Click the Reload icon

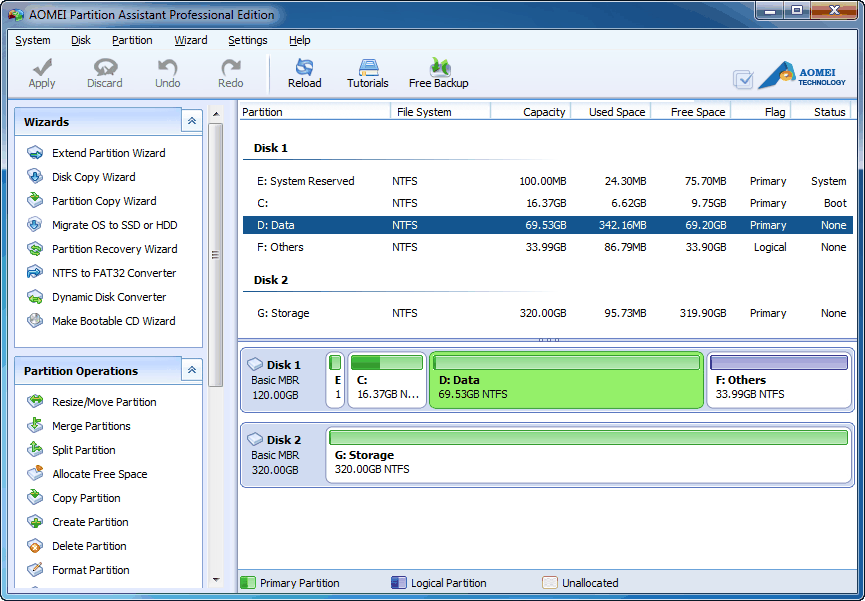(x=304, y=71)
